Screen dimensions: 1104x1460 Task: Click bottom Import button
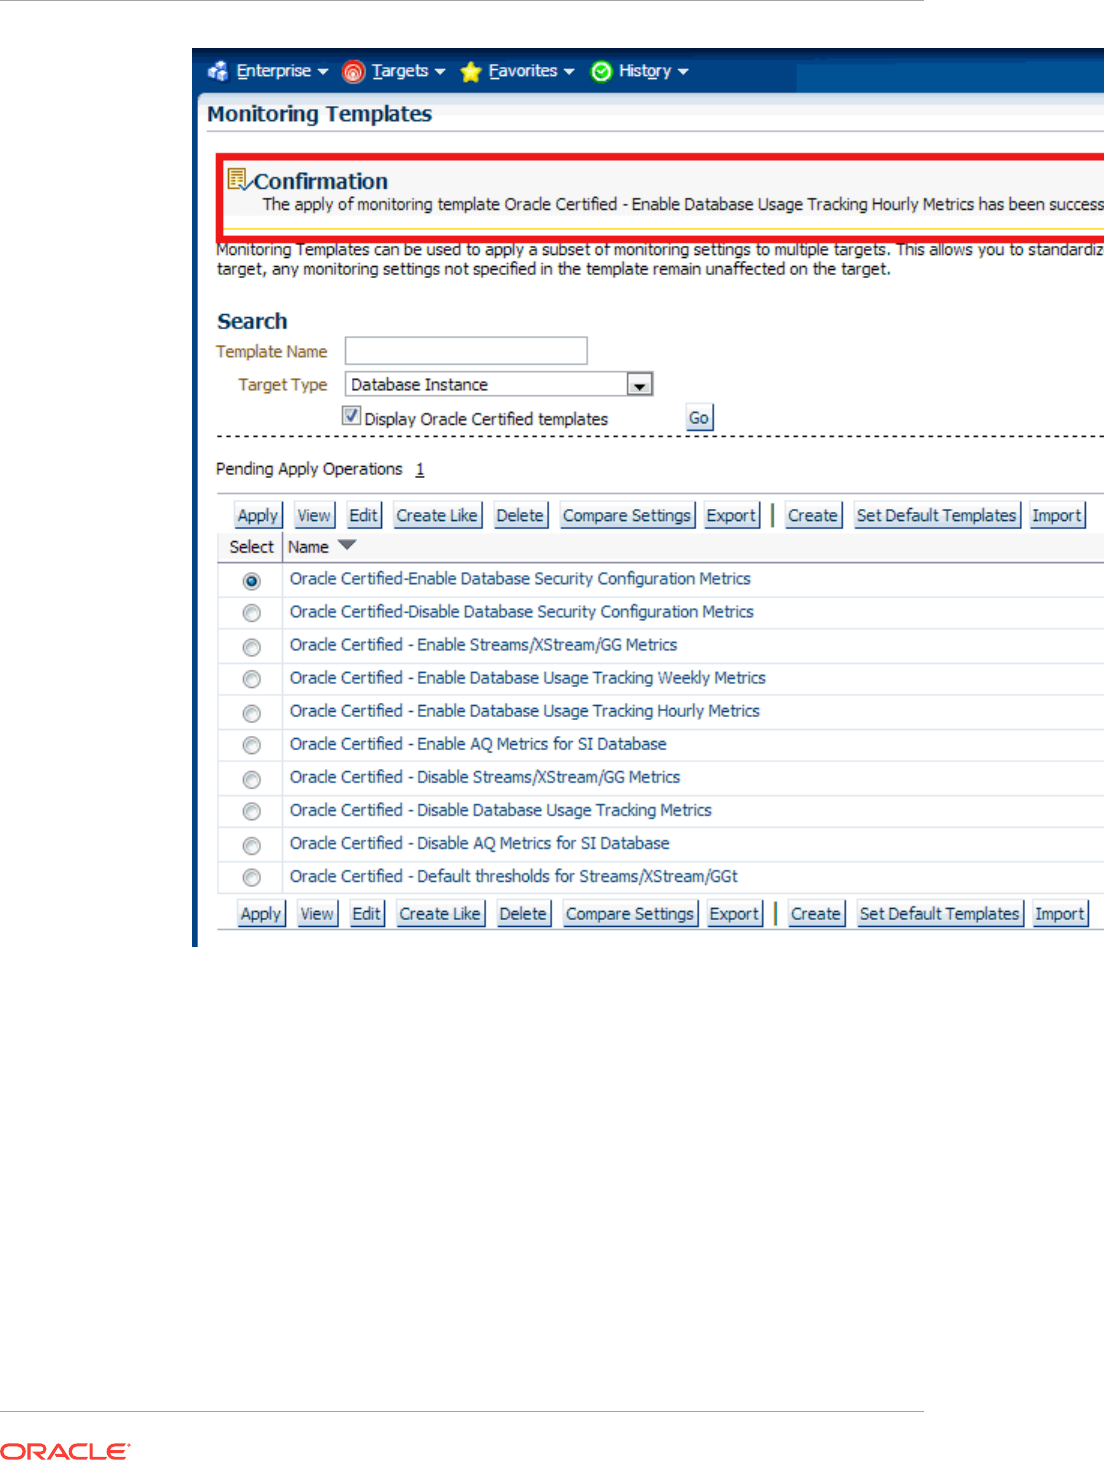point(1060,913)
